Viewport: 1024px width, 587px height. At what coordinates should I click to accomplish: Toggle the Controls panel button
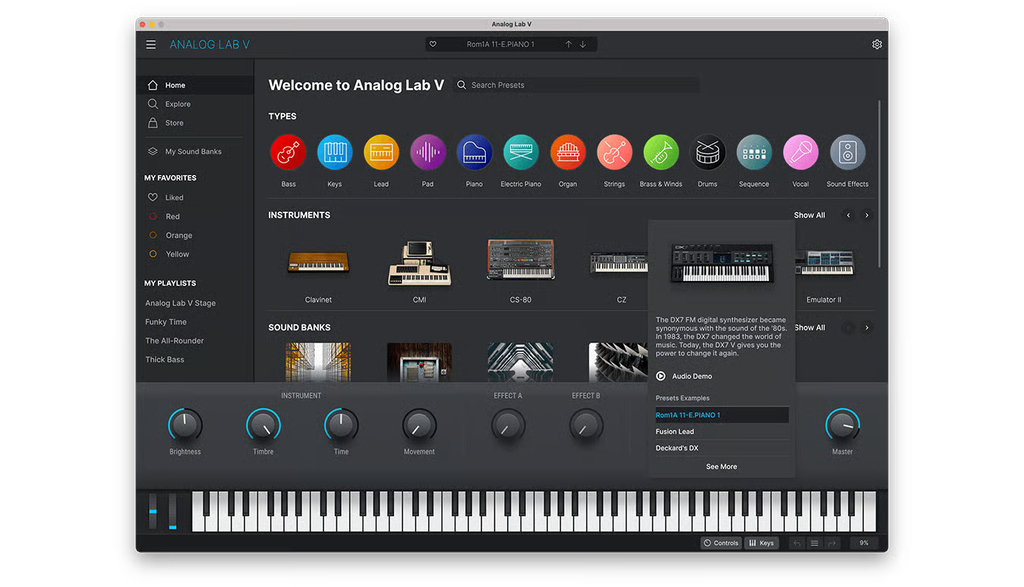pyautogui.click(x=721, y=543)
